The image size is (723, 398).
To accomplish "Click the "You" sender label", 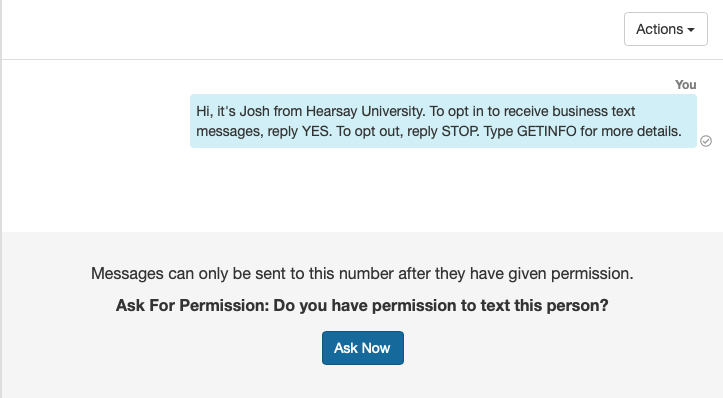I will point(685,85).
